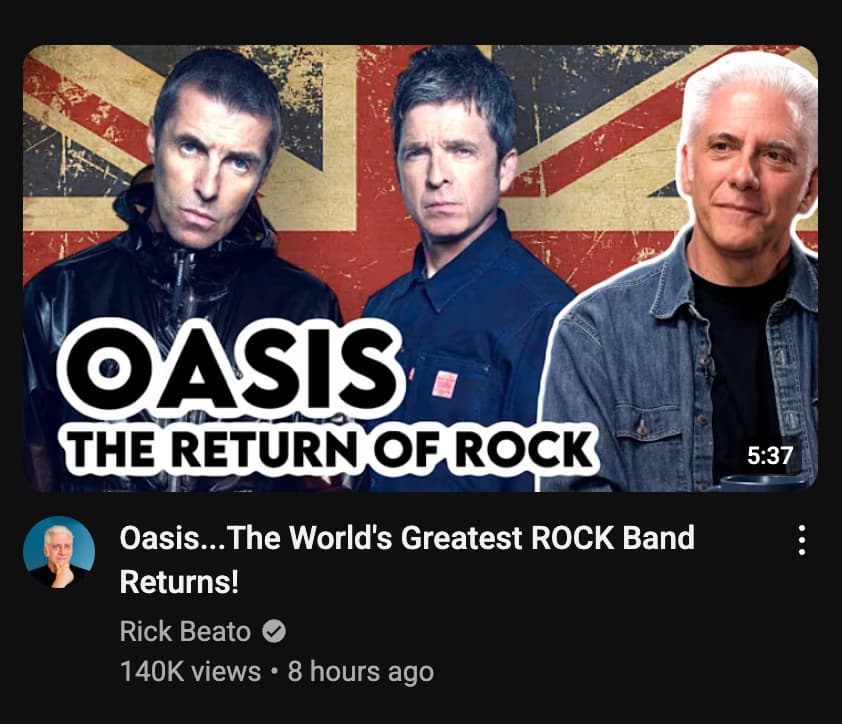Click "THE RETURN OF ROCK" thumbnail caption
Viewport: 842px width, 724px height.
(x=330, y=449)
